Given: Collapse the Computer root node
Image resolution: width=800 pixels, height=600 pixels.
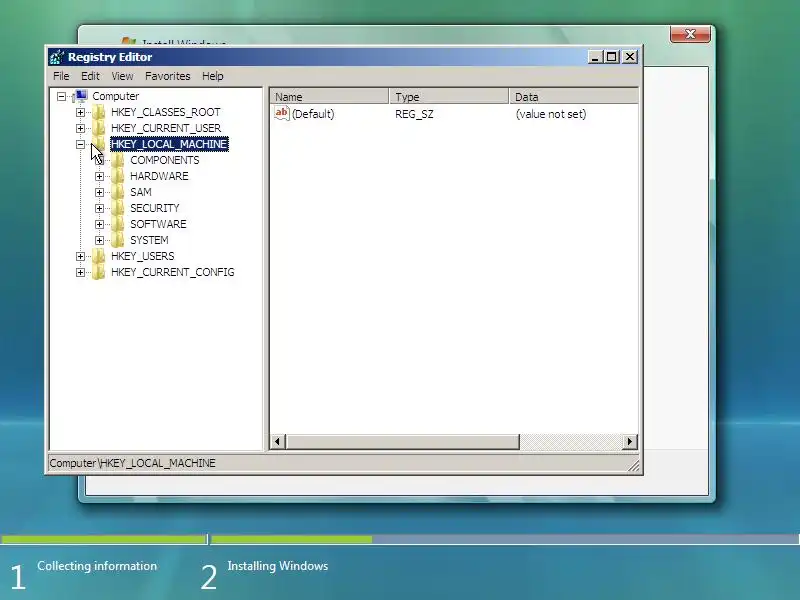Looking at the screenshot, I should [61, 96].
